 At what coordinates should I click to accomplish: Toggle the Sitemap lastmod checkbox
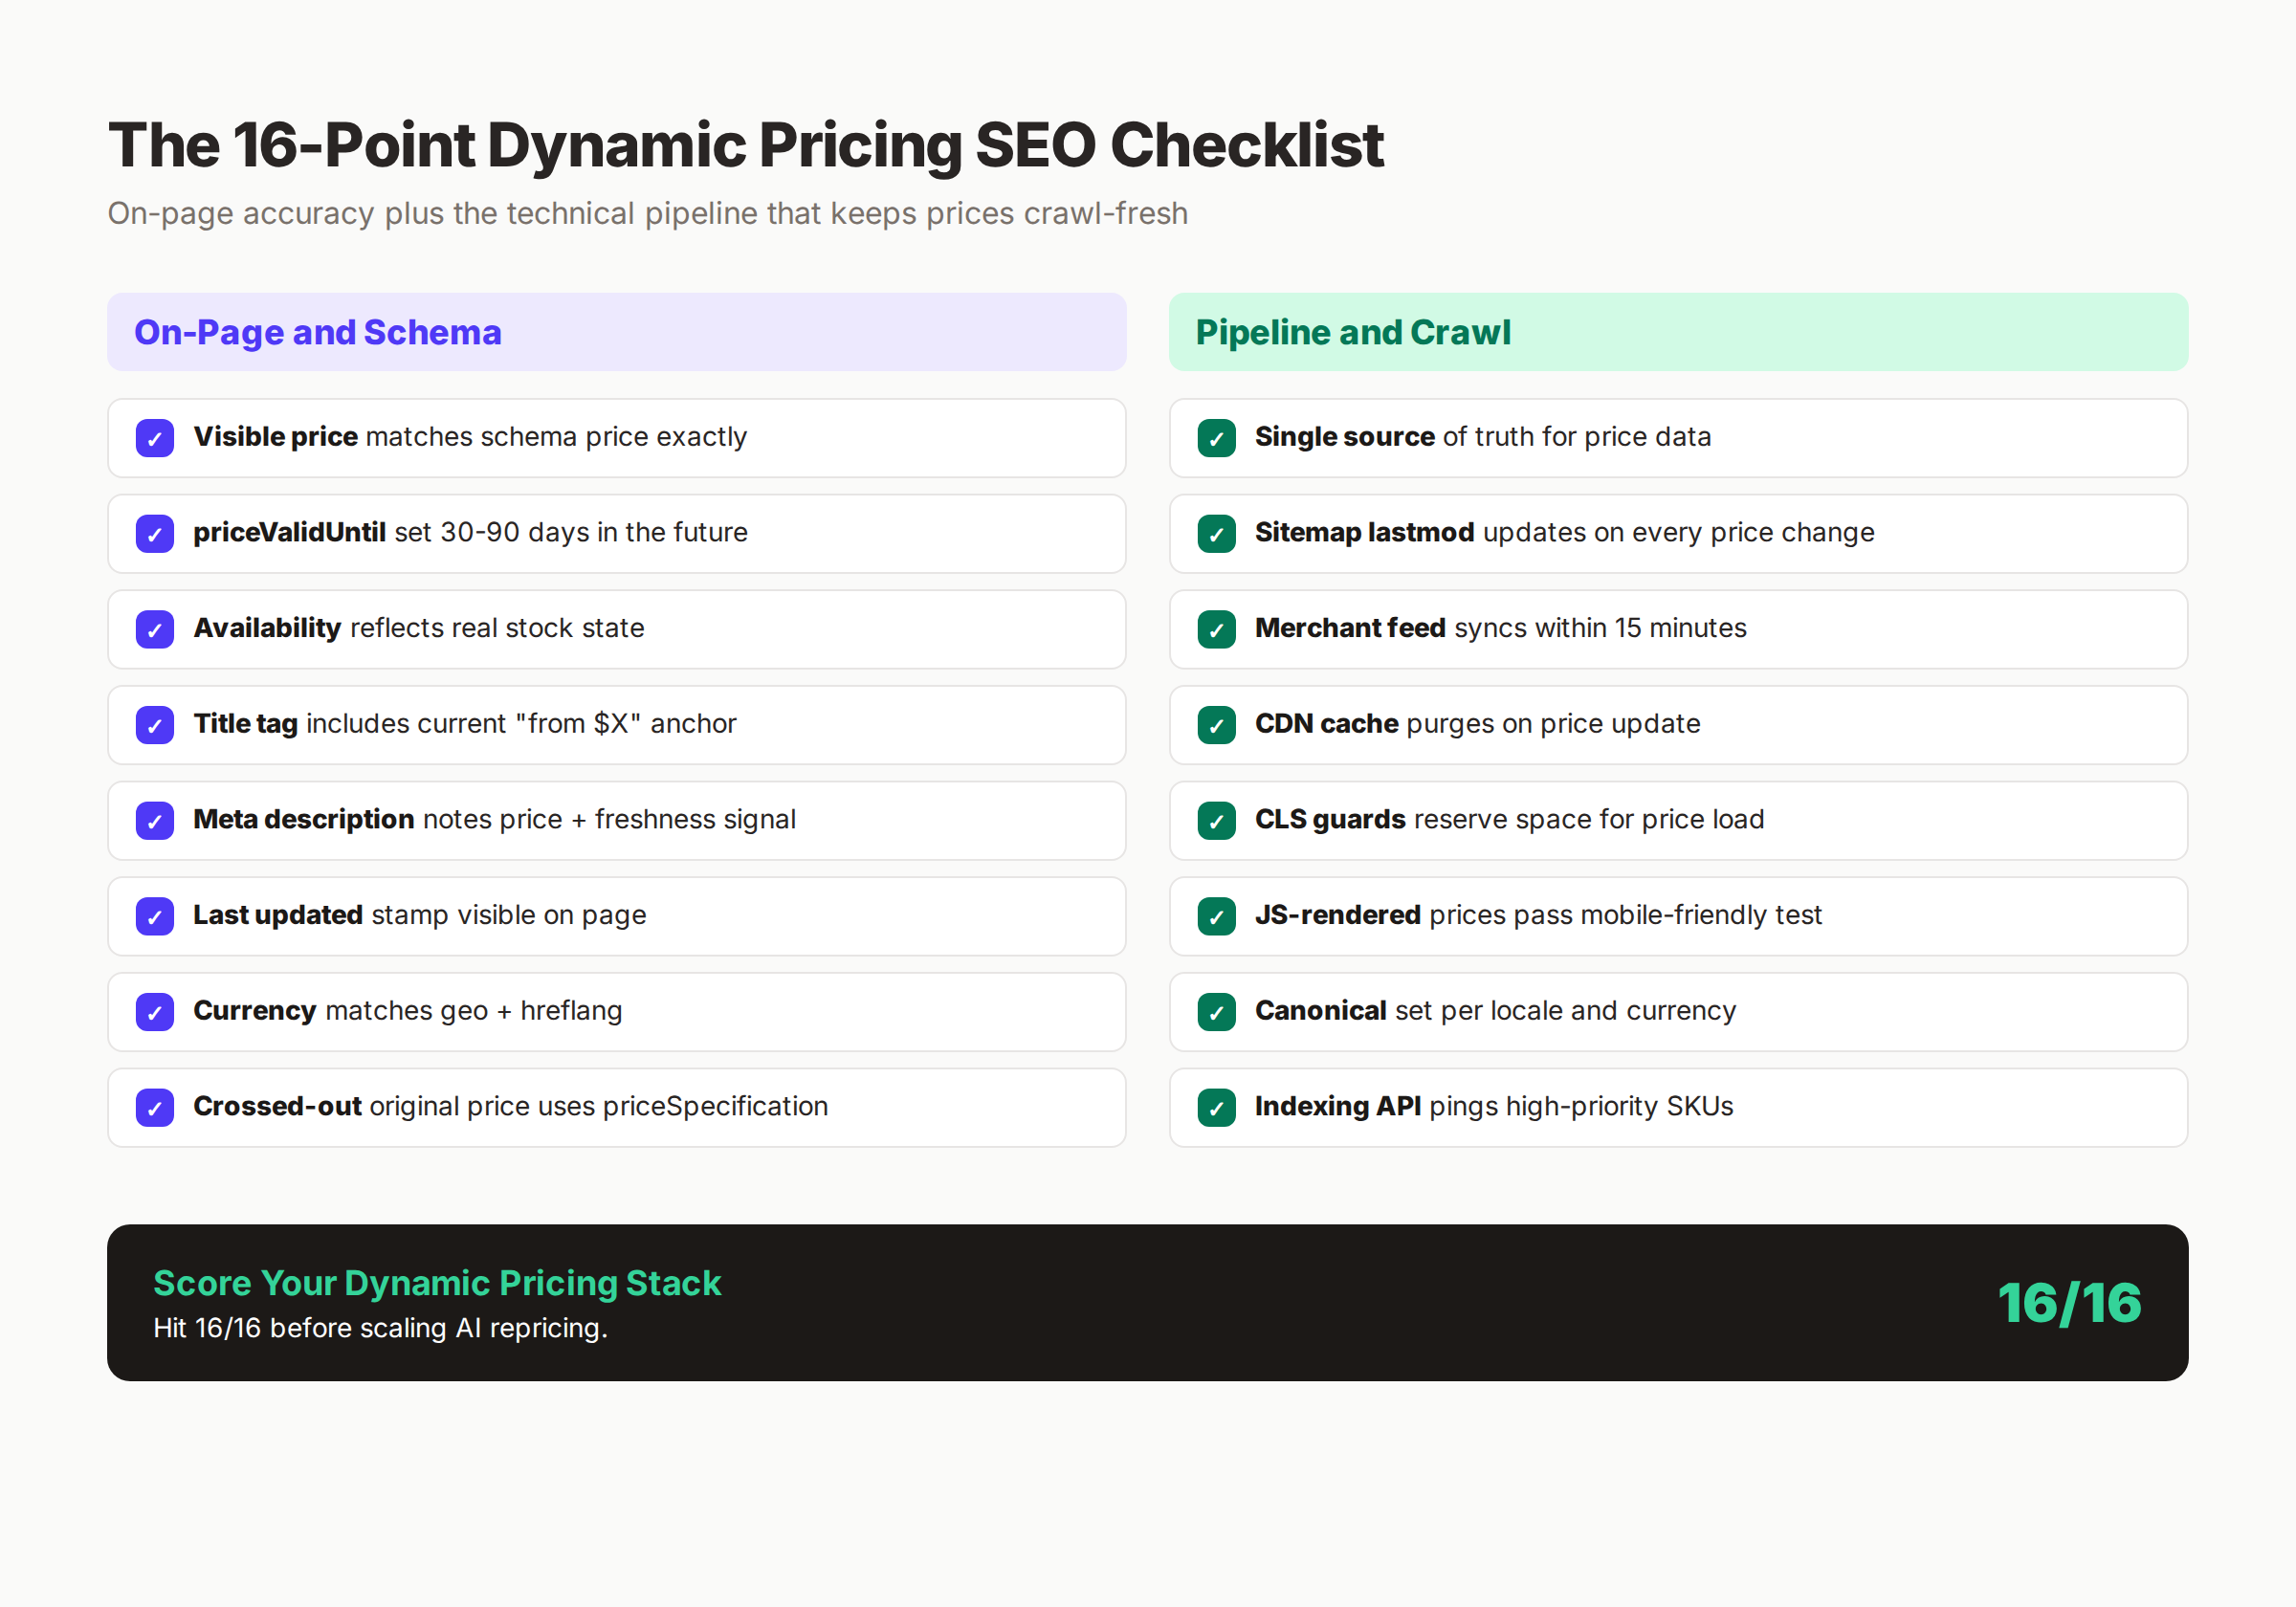(x=1216, y=534)
